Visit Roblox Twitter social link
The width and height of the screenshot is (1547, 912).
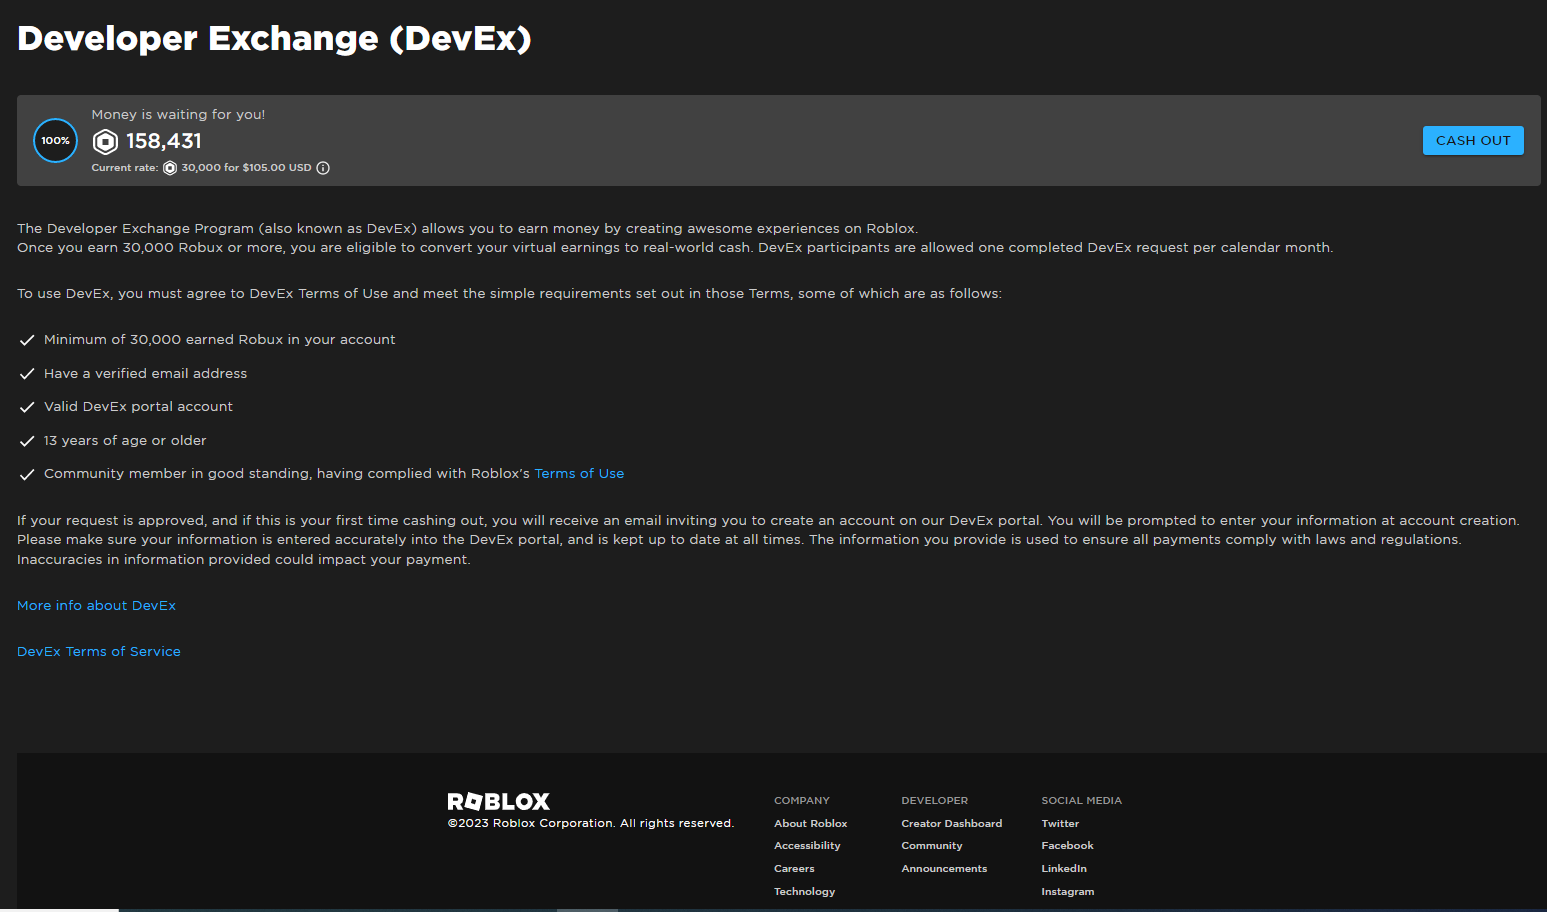pyautogui.click(x=1060, y=824)
